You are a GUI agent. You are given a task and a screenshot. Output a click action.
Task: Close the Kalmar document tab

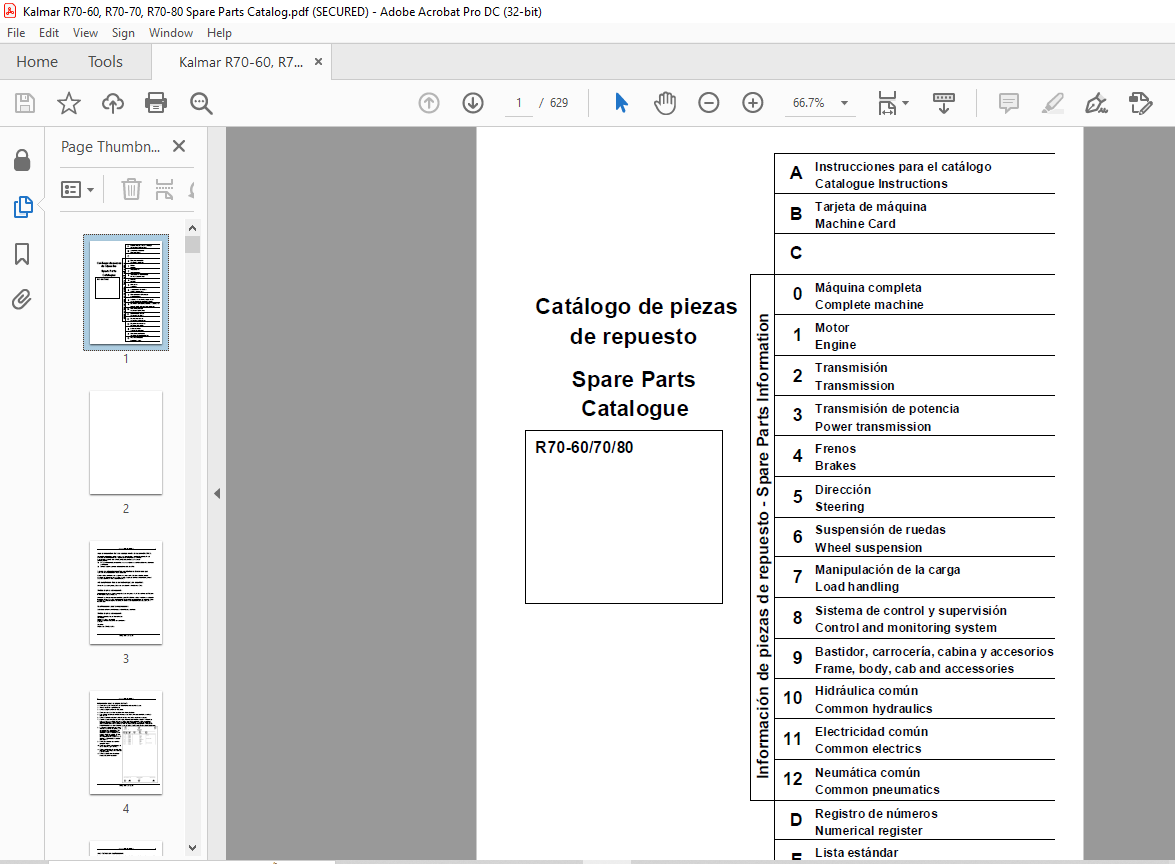point(318,61)
